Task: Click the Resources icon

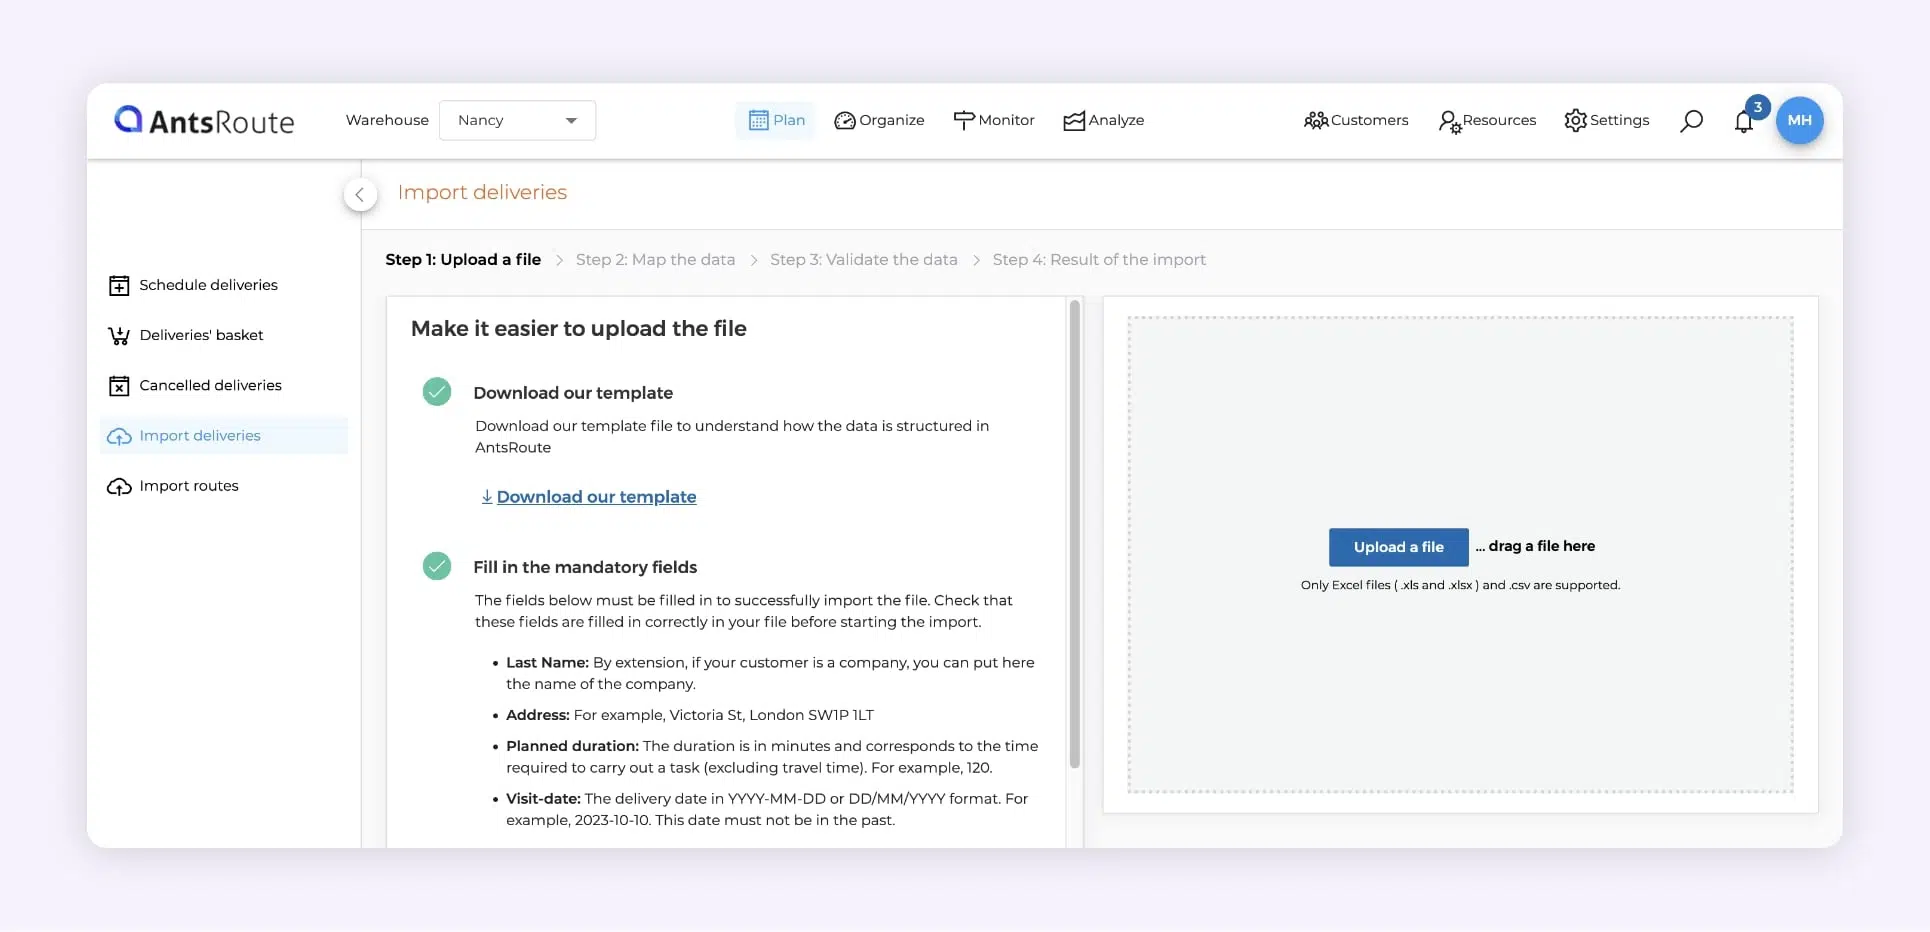Action: point(1449,121)
